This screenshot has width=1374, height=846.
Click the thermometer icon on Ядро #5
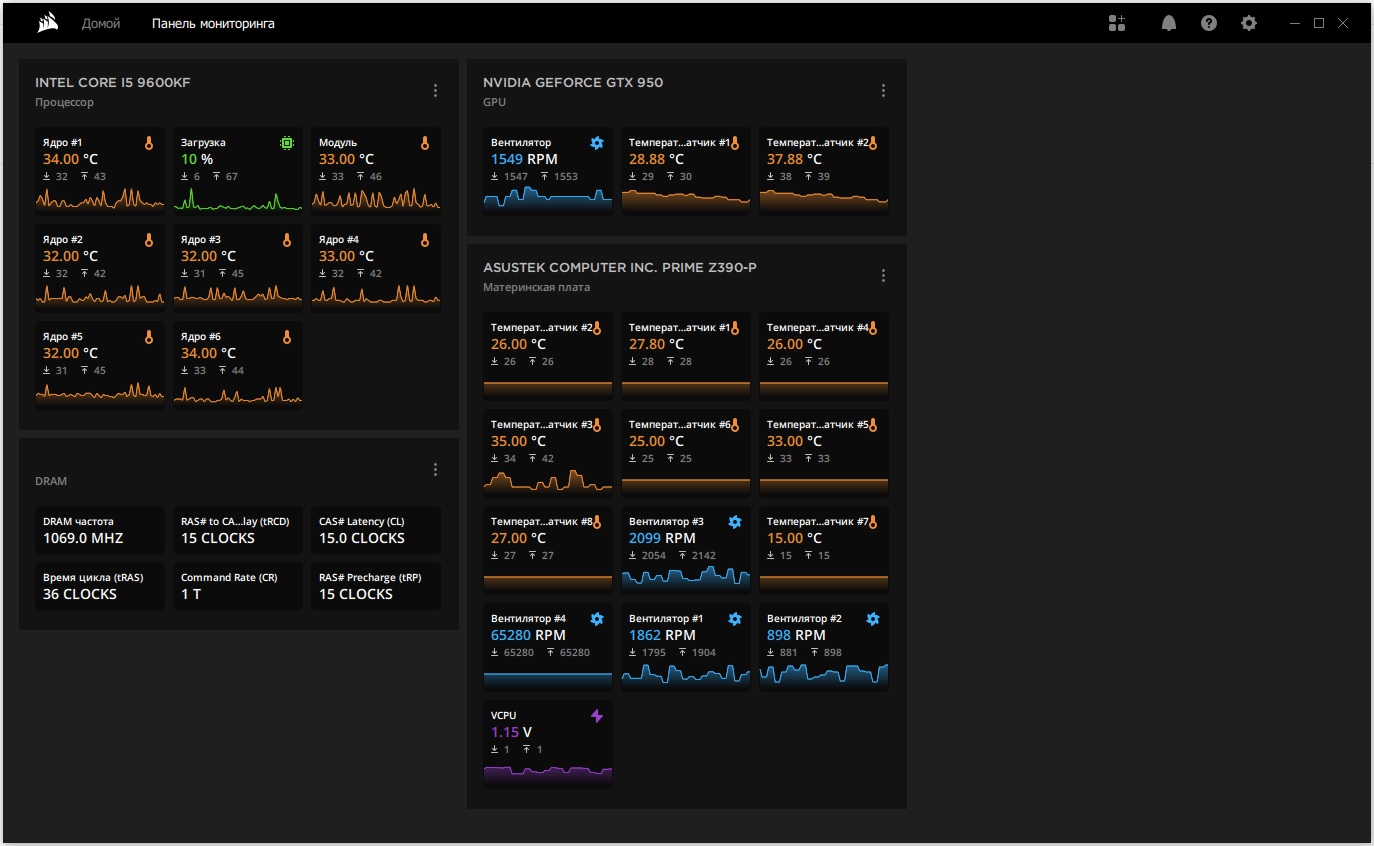[x=149, y=337]
